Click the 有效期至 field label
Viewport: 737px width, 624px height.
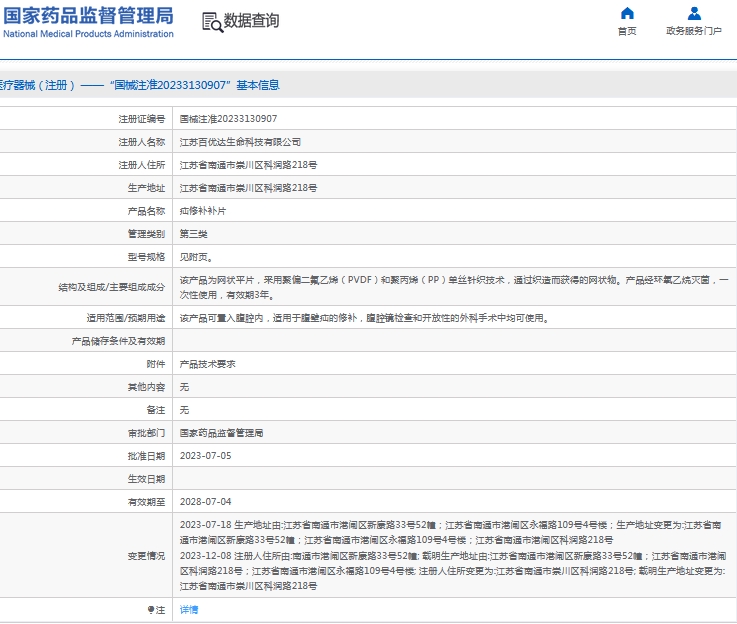(146, 502)
